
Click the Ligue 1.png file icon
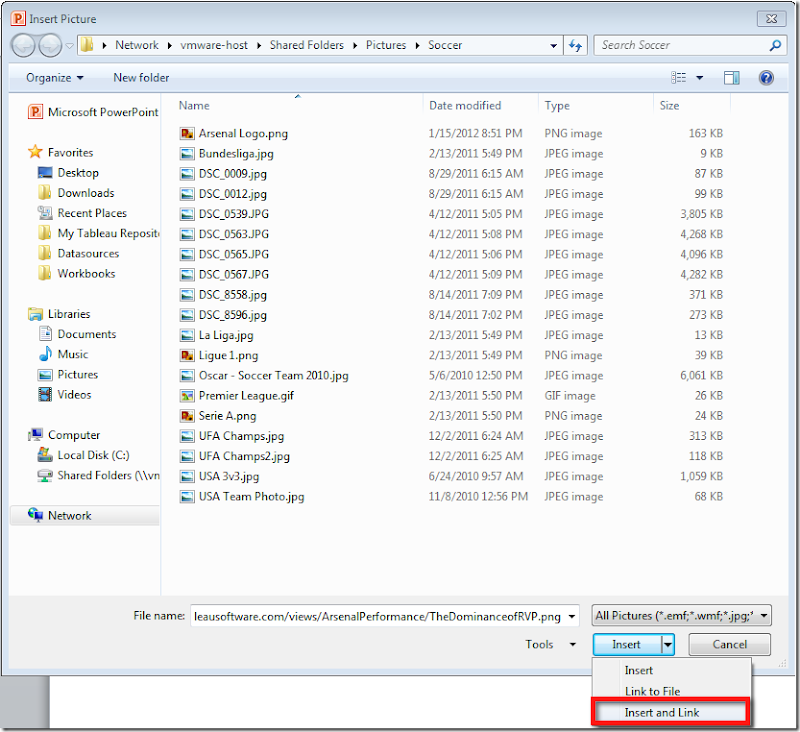(x=187, y=356)
